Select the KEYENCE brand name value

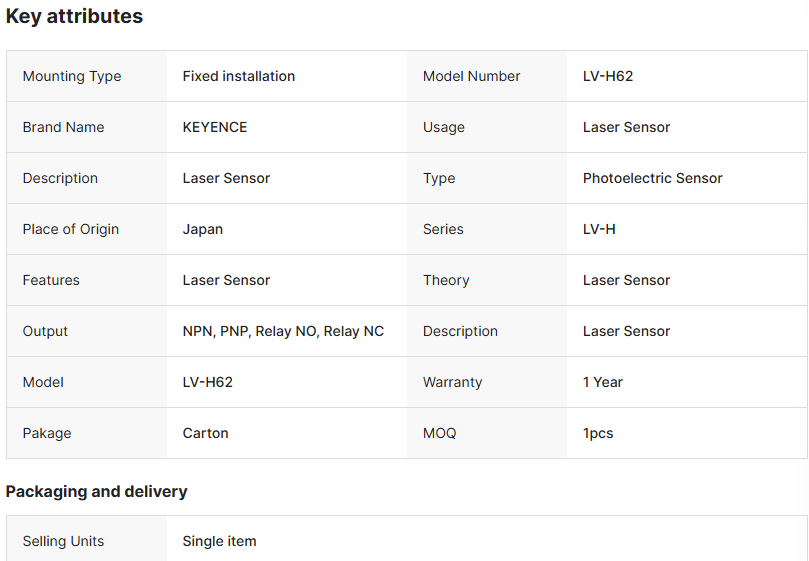pyautogui.click(x=215, y=127)
